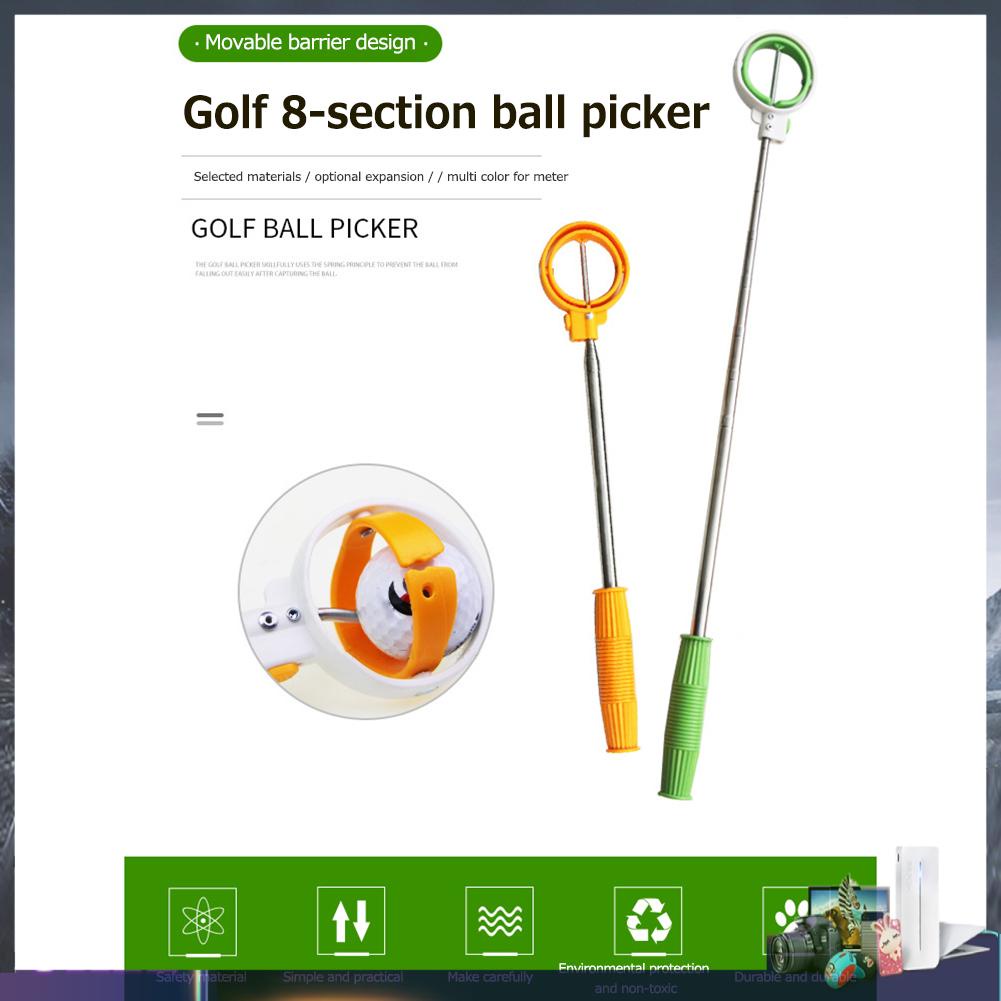
Task: Click the recycle Environmental protection icon
Action: [x=648, y=920]
